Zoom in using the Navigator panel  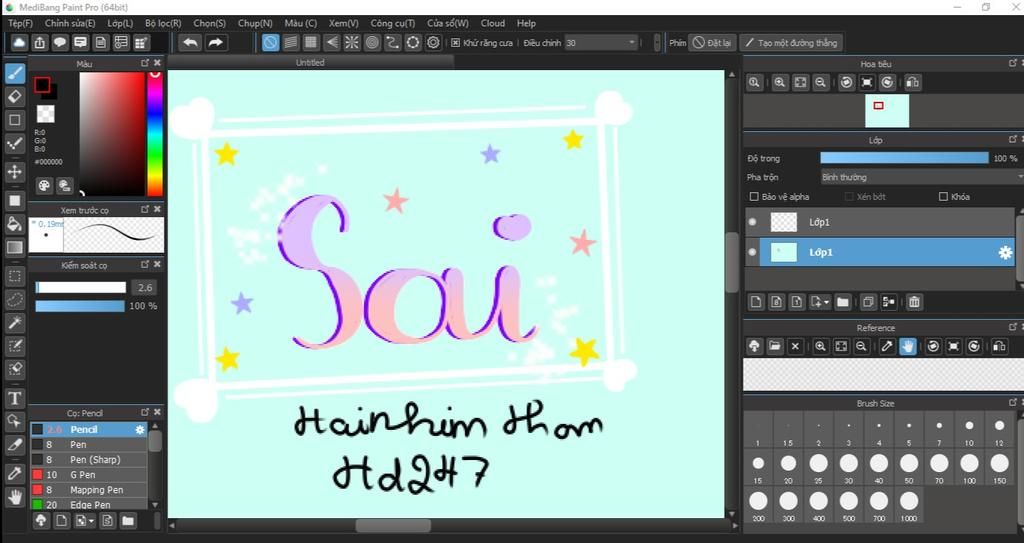coord(779,82)
